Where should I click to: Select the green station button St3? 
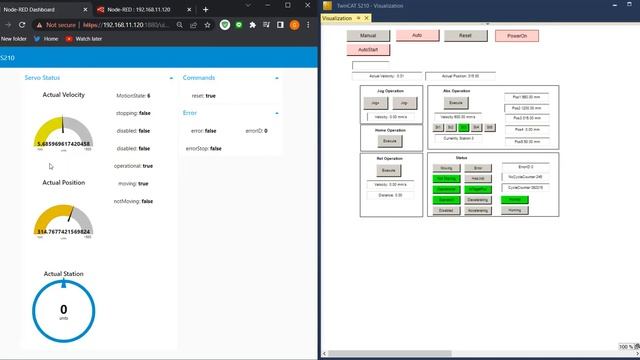click(x=464, y=128)
